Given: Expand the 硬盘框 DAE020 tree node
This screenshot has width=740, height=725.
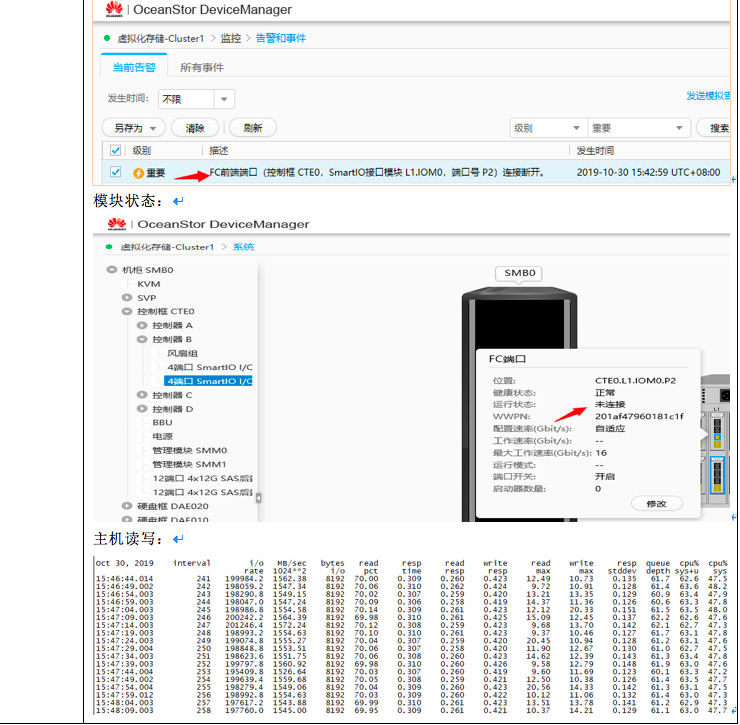Looking at the screenshot, I should click(x=127, y=506).
